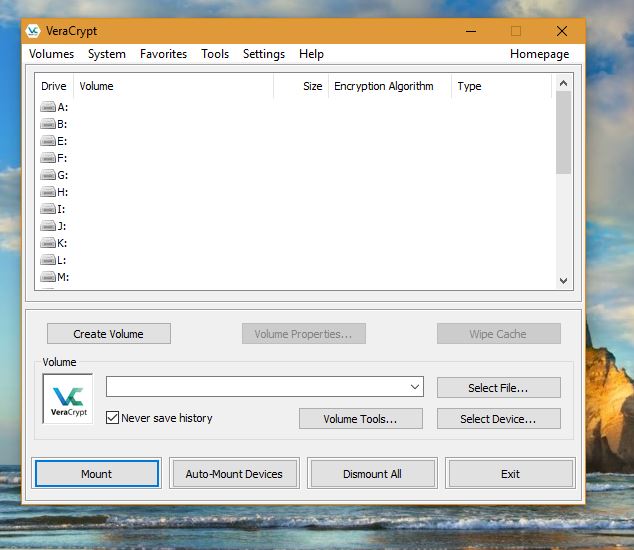Click the Create Volume button

109,334
